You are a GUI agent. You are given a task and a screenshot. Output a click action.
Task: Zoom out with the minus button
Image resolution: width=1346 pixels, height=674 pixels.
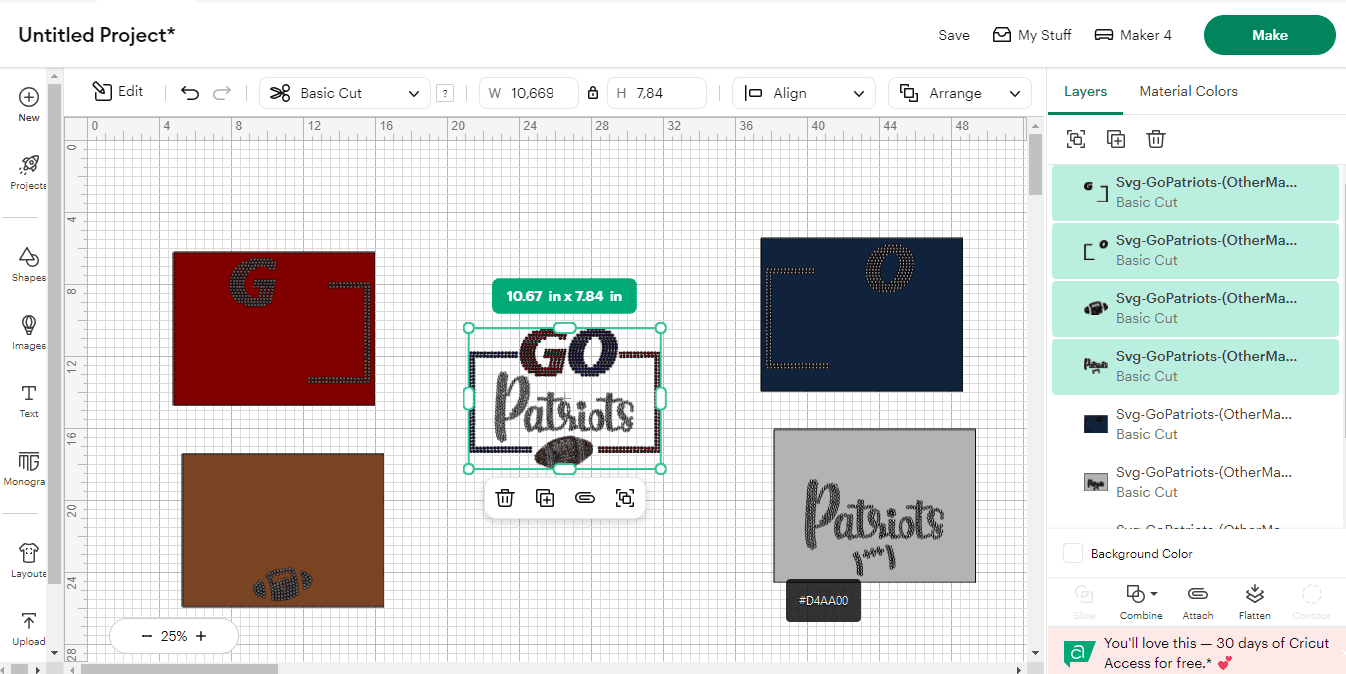pos(147,636)
